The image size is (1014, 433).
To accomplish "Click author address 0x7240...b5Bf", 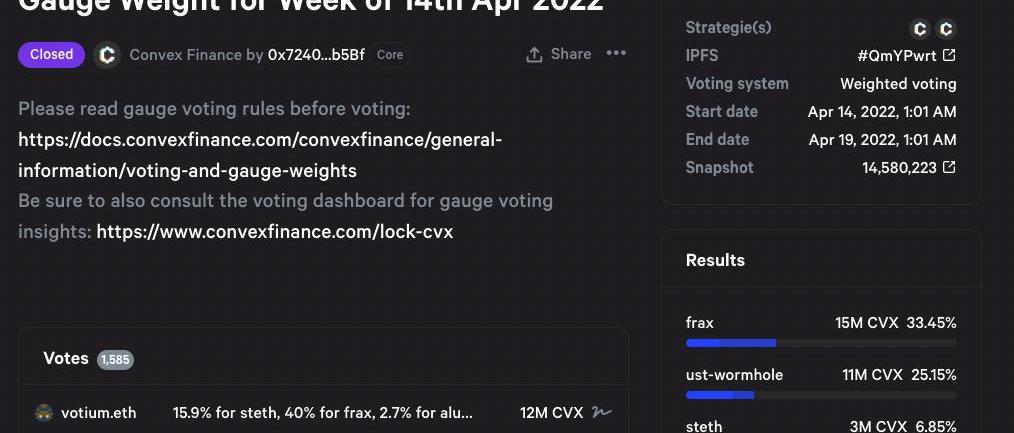I will tap(316, 54).
